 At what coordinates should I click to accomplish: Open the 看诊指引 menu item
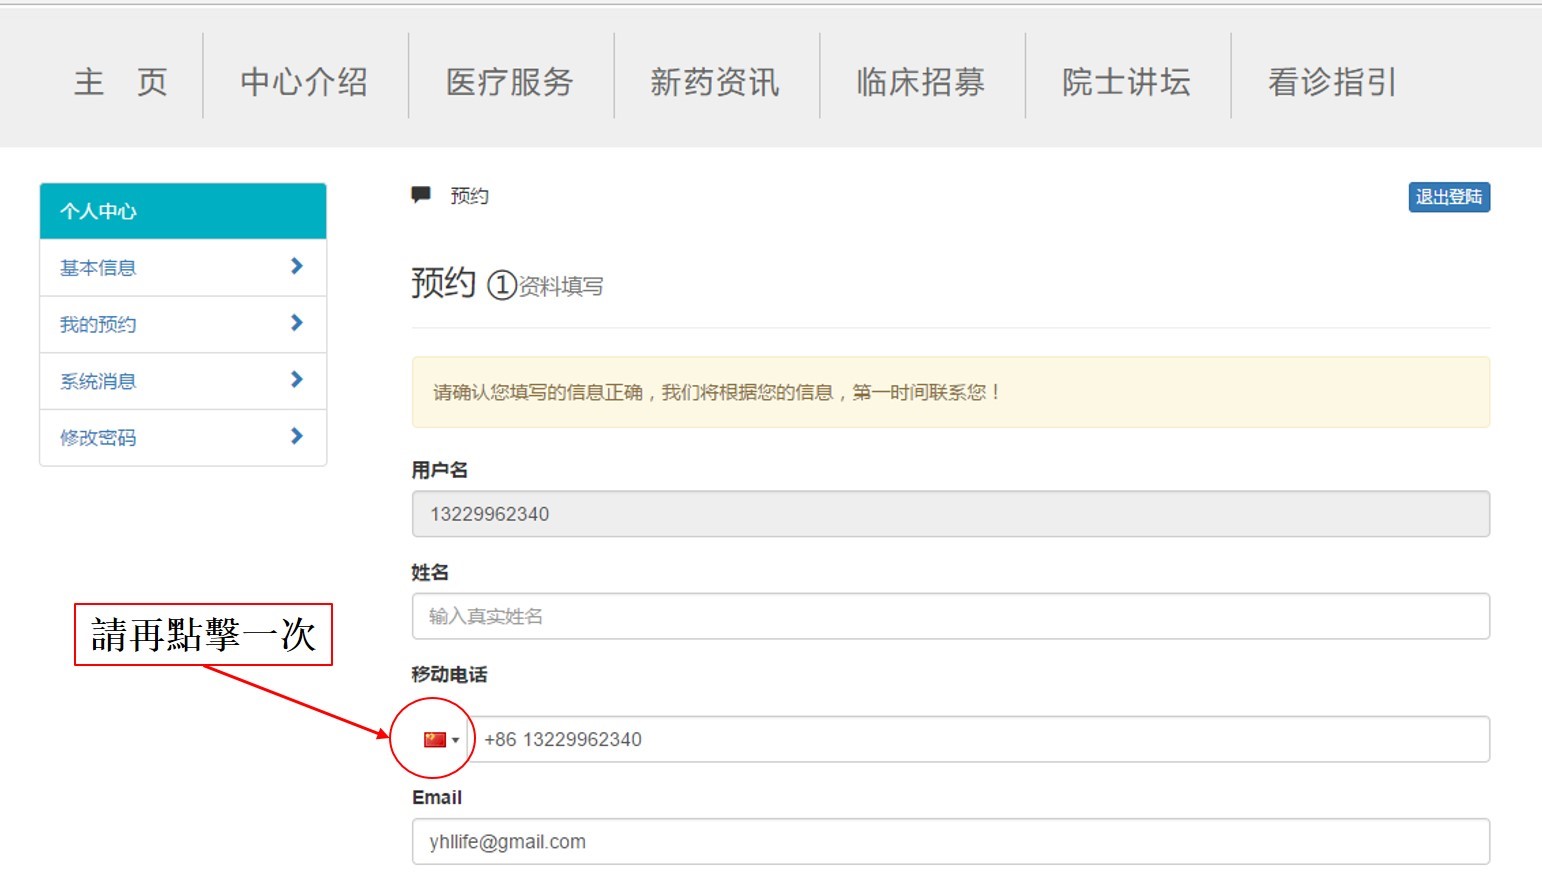[x=1333, y=82]
